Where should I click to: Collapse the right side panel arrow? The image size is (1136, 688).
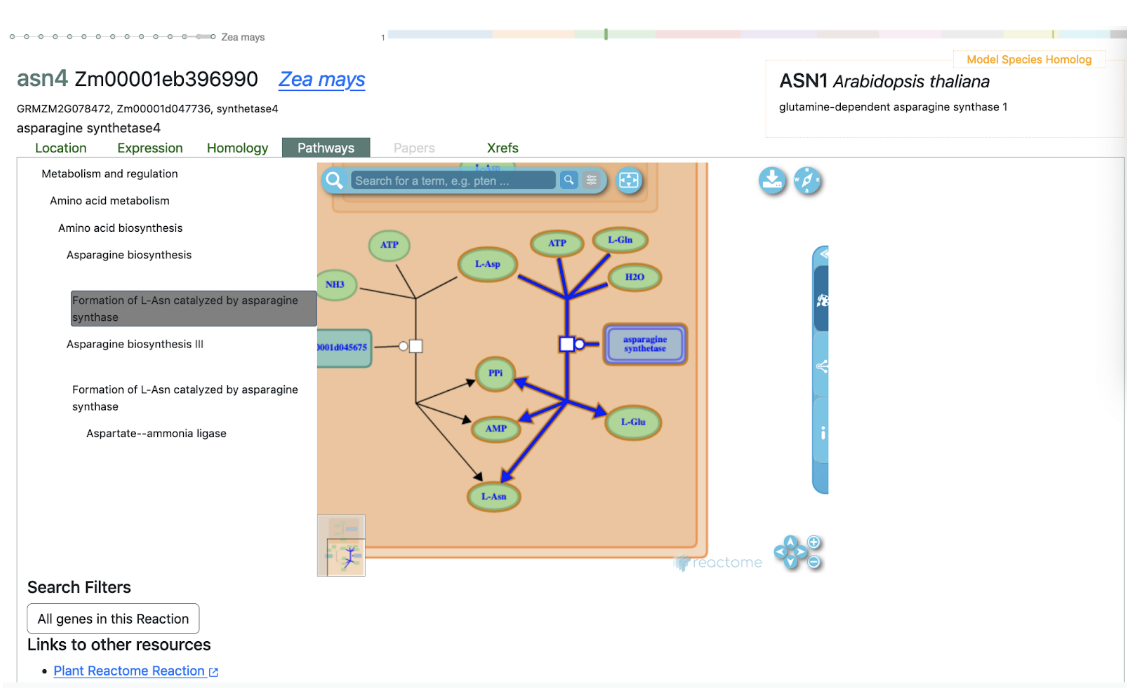(822, 255)
